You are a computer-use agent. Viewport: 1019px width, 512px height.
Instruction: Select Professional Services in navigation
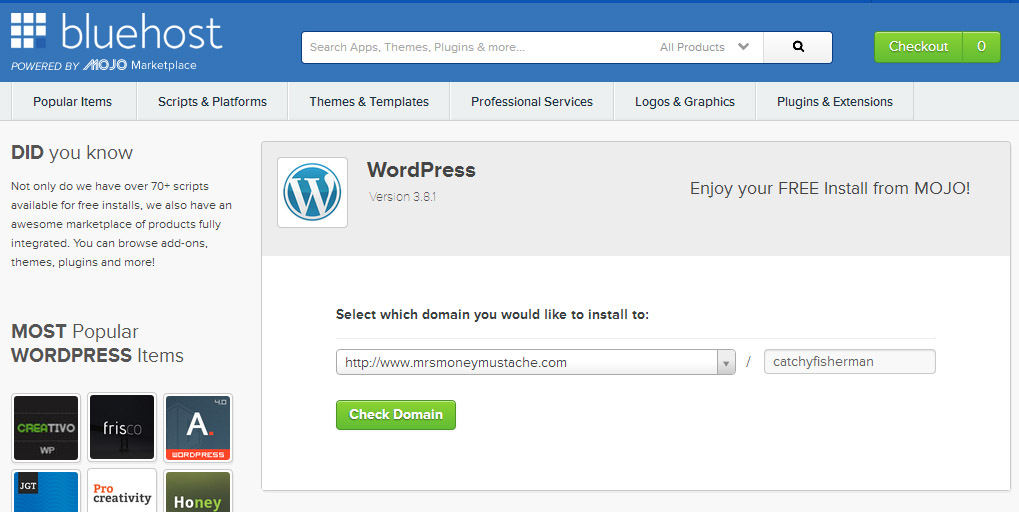(x=532, y=101)
